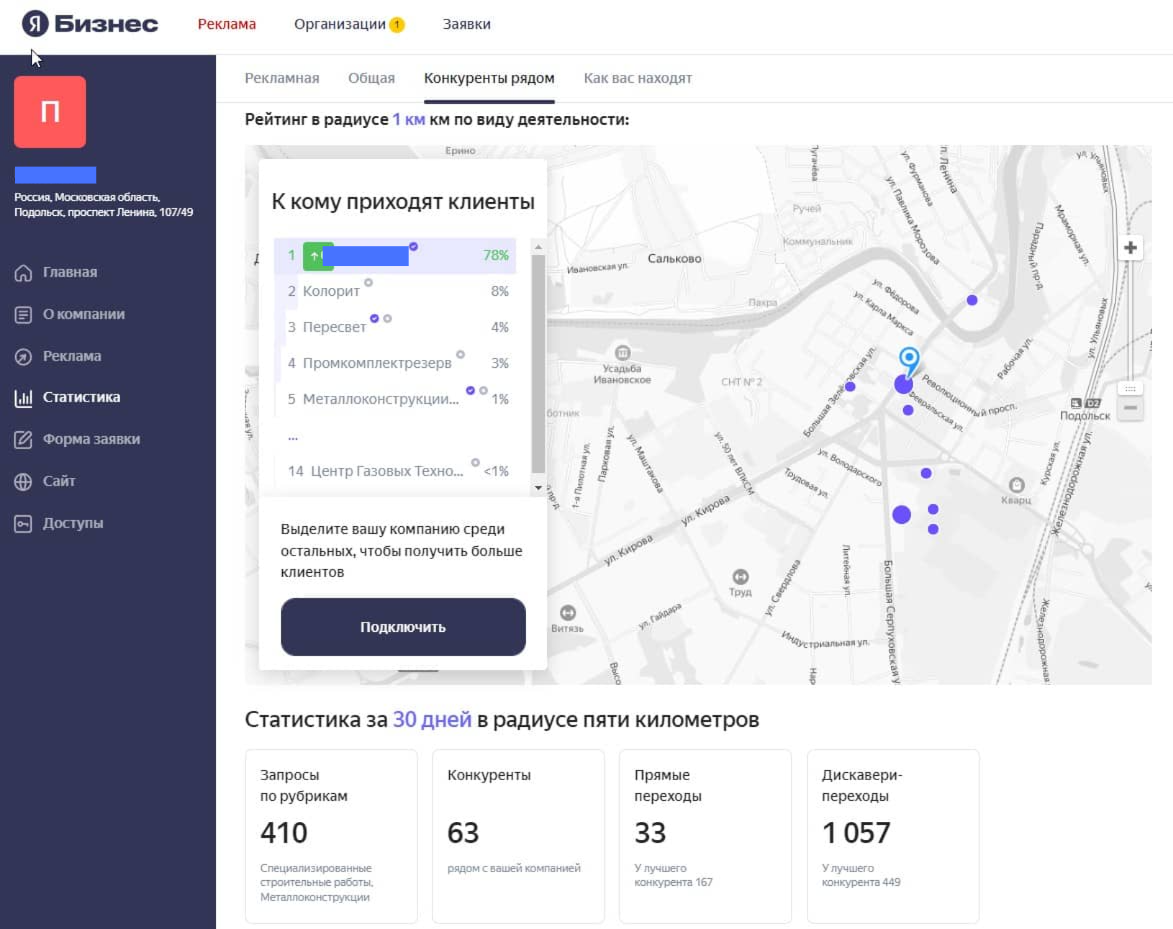The image size is (1173, 929).
Task: Change the 30 дней period selector
Action: [431, 720]
